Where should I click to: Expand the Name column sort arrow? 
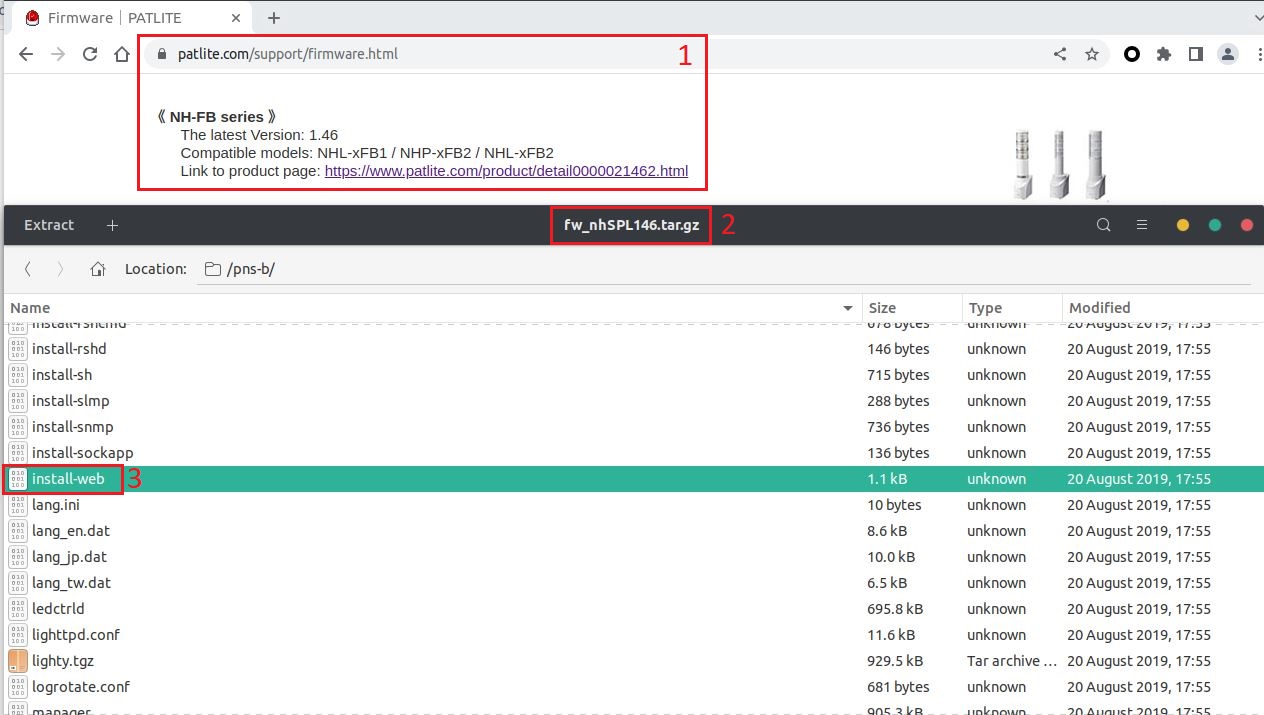pyautogui.click(x=848, y=308)
